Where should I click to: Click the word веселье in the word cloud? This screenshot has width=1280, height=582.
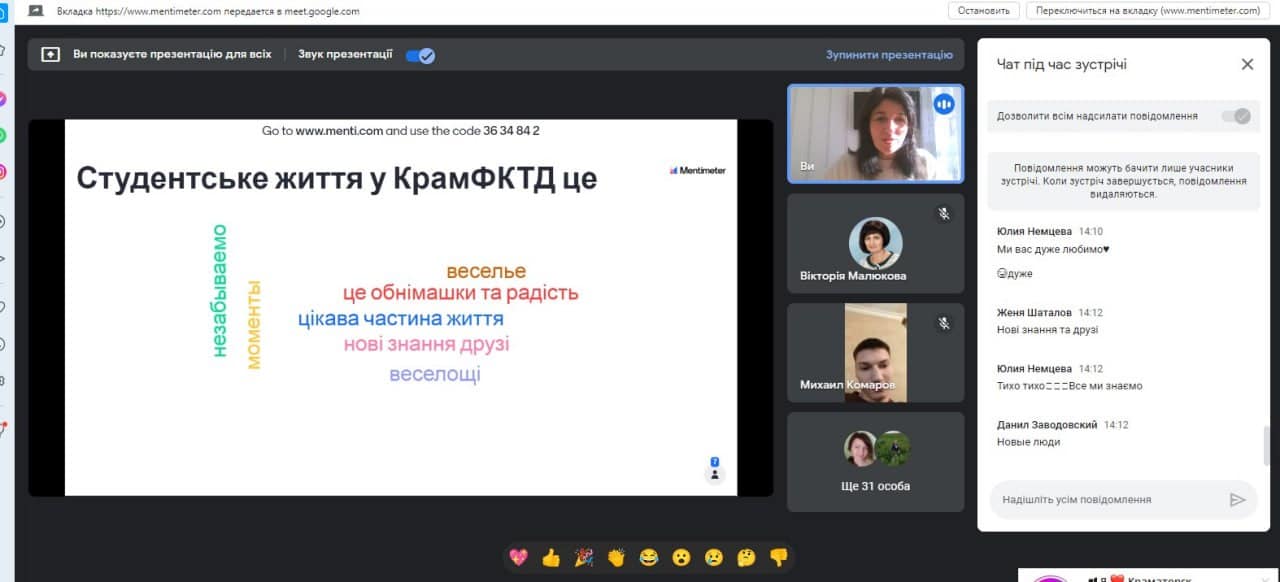486,271
